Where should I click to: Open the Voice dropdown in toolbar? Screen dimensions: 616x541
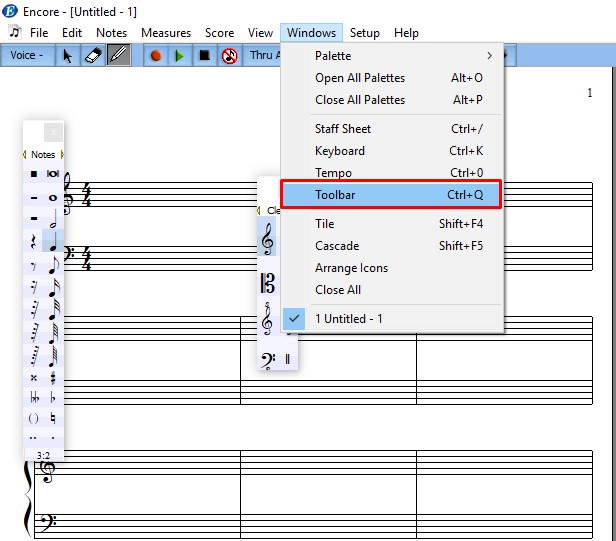pos(27,55)
